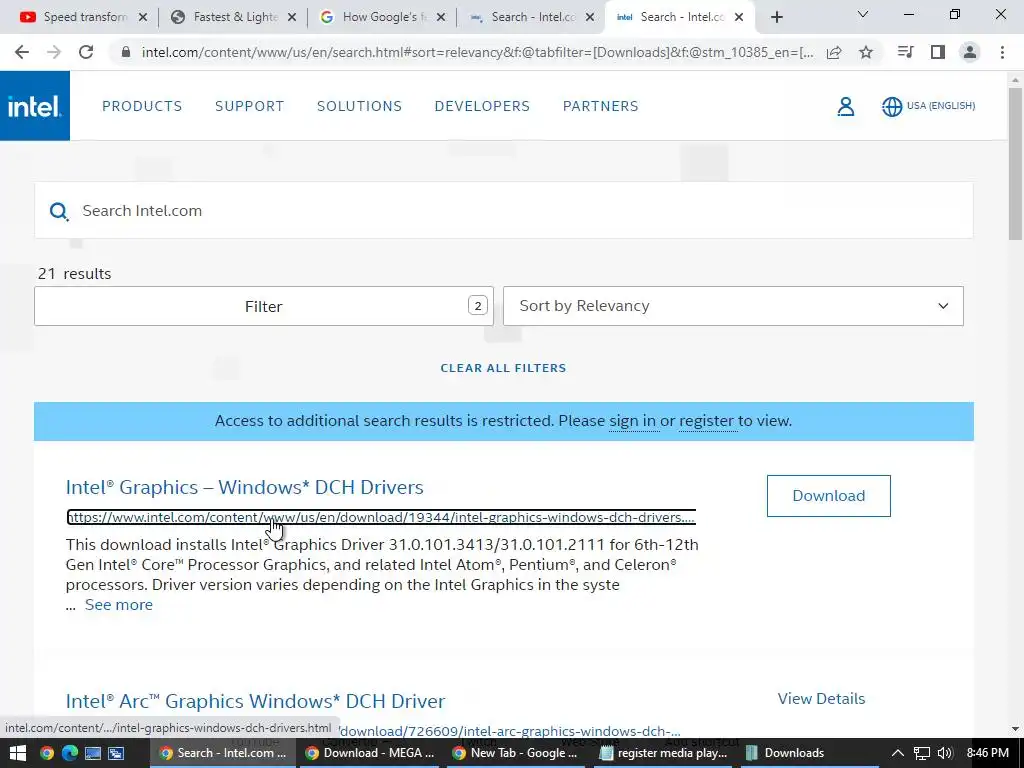Switch to How Google's tab
Image resolution: width=1024 pixels, height=768 pixels.
tap(382, 17)
